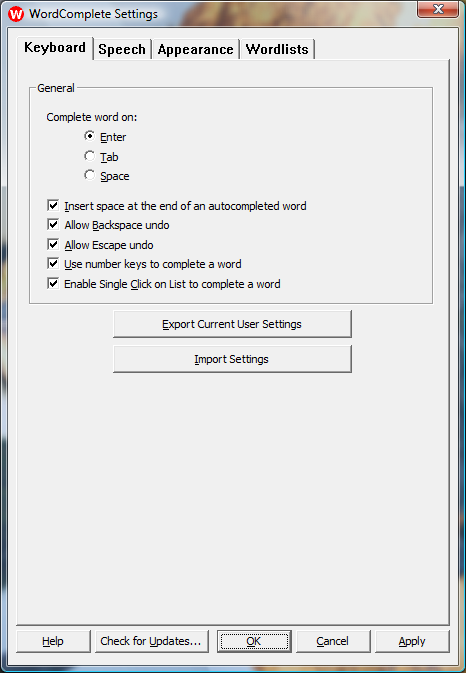
Task: Go to the Wordlists tab
Action: click(x=277, y=49)
